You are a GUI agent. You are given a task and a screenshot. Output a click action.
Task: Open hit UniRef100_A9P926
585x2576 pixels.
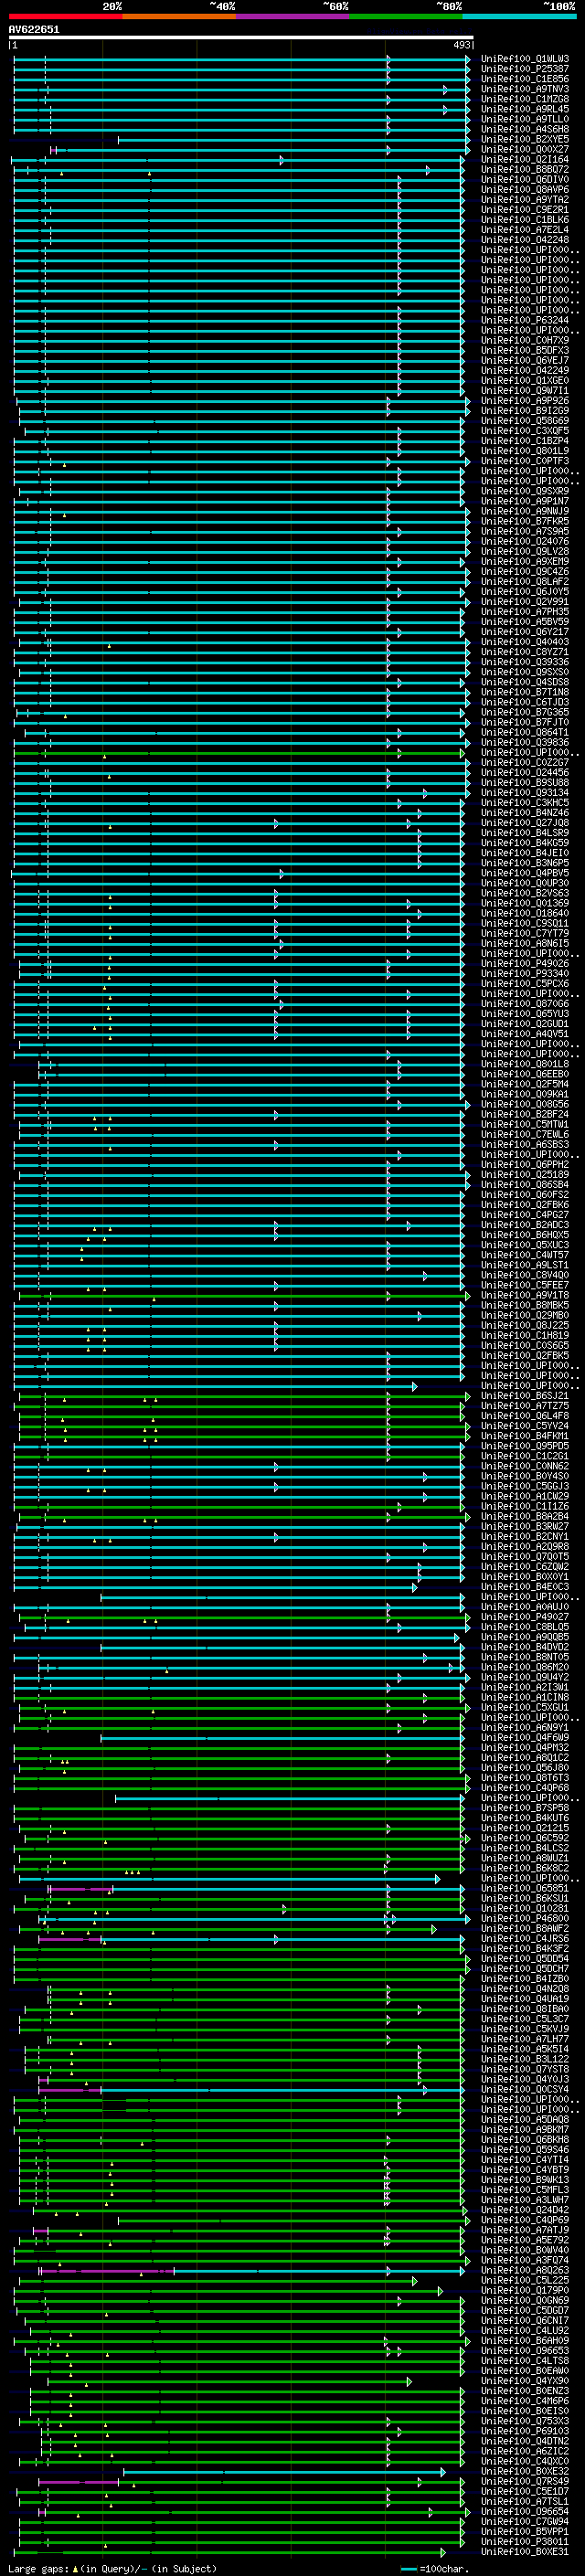(525, 400)
